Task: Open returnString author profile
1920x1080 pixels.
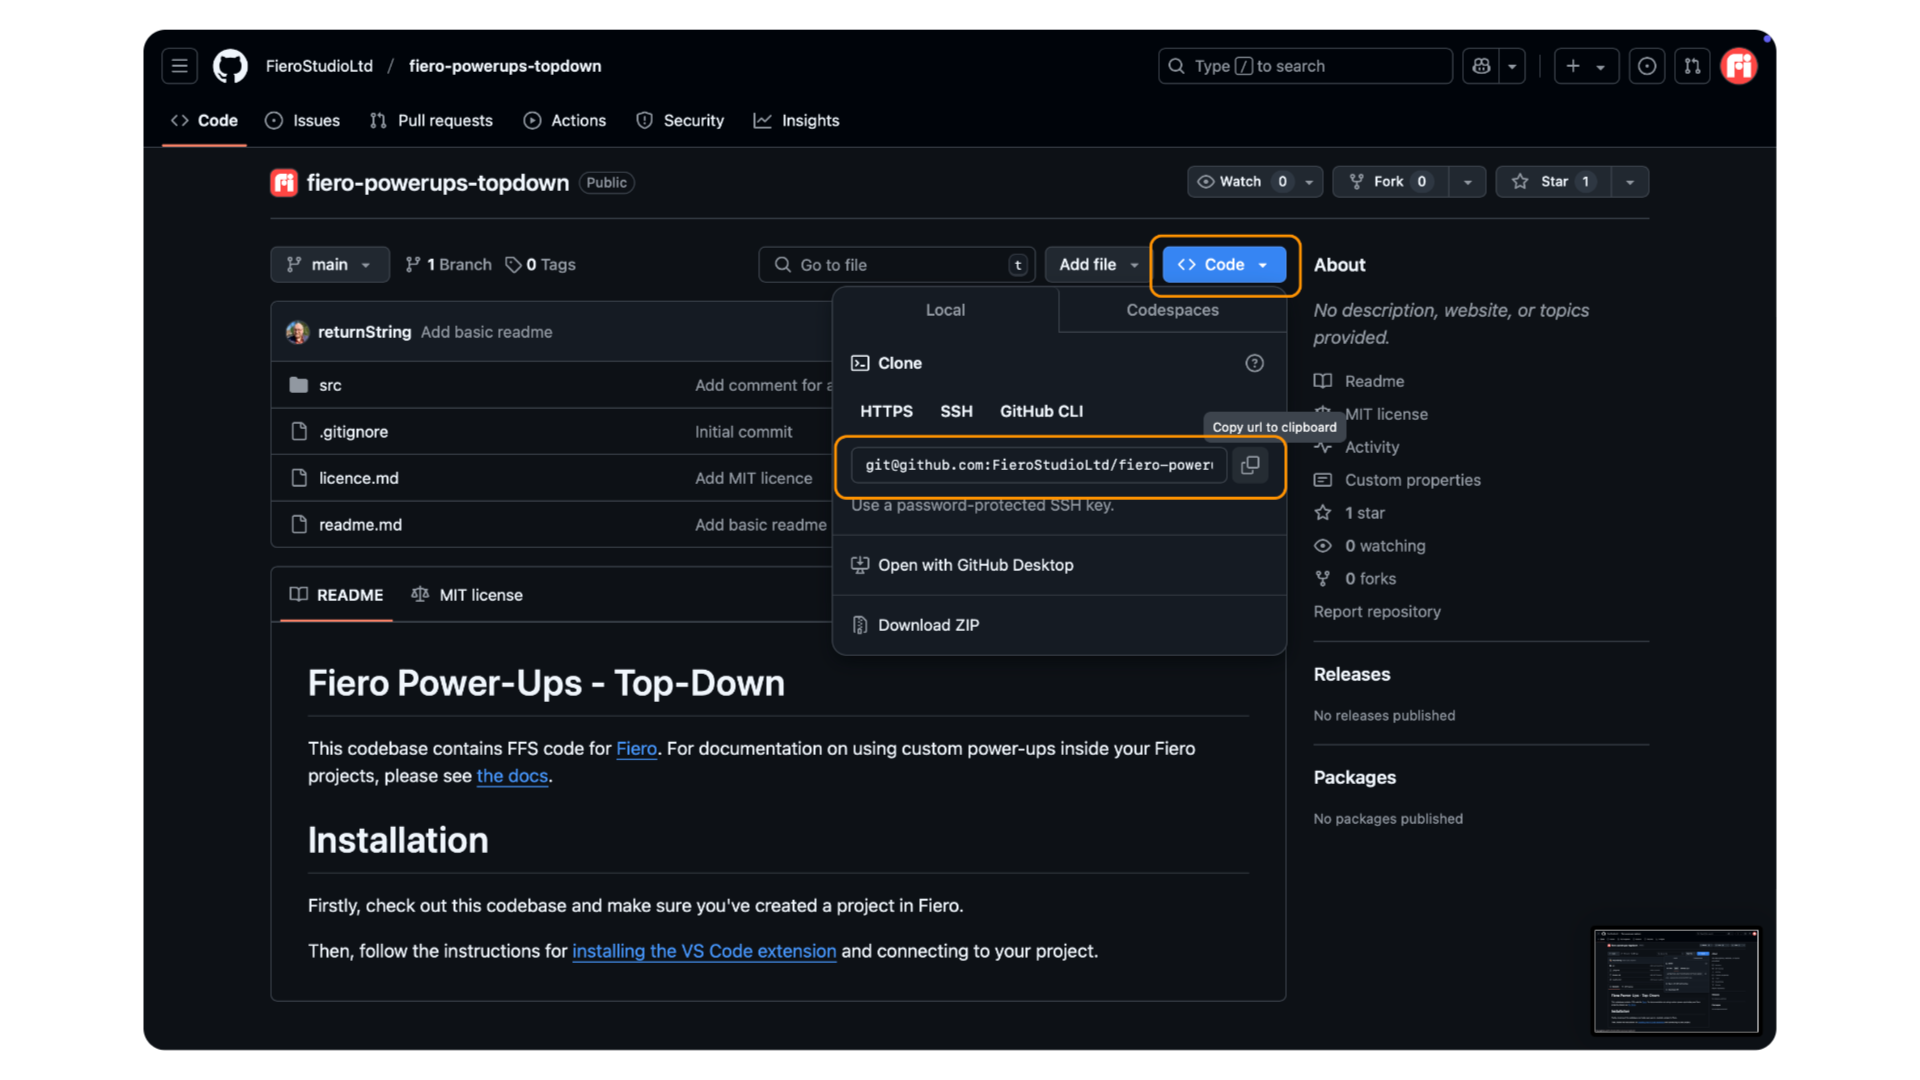Action: 364,332
